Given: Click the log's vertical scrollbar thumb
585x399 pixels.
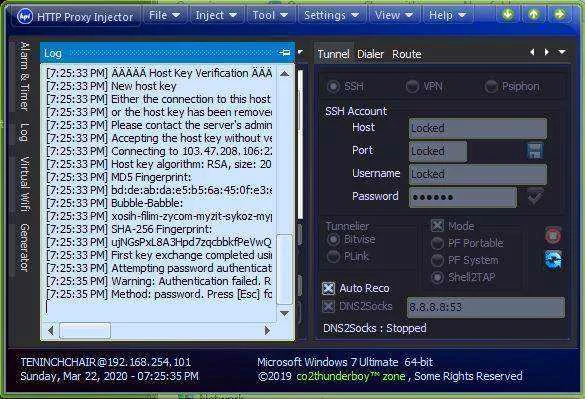Looking at the screenshot, I should pos(284,269).
